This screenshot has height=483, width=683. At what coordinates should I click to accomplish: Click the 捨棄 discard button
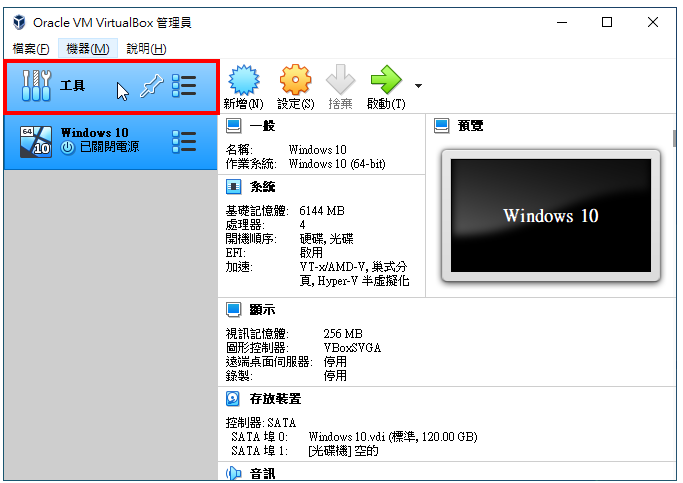(340, 87)
